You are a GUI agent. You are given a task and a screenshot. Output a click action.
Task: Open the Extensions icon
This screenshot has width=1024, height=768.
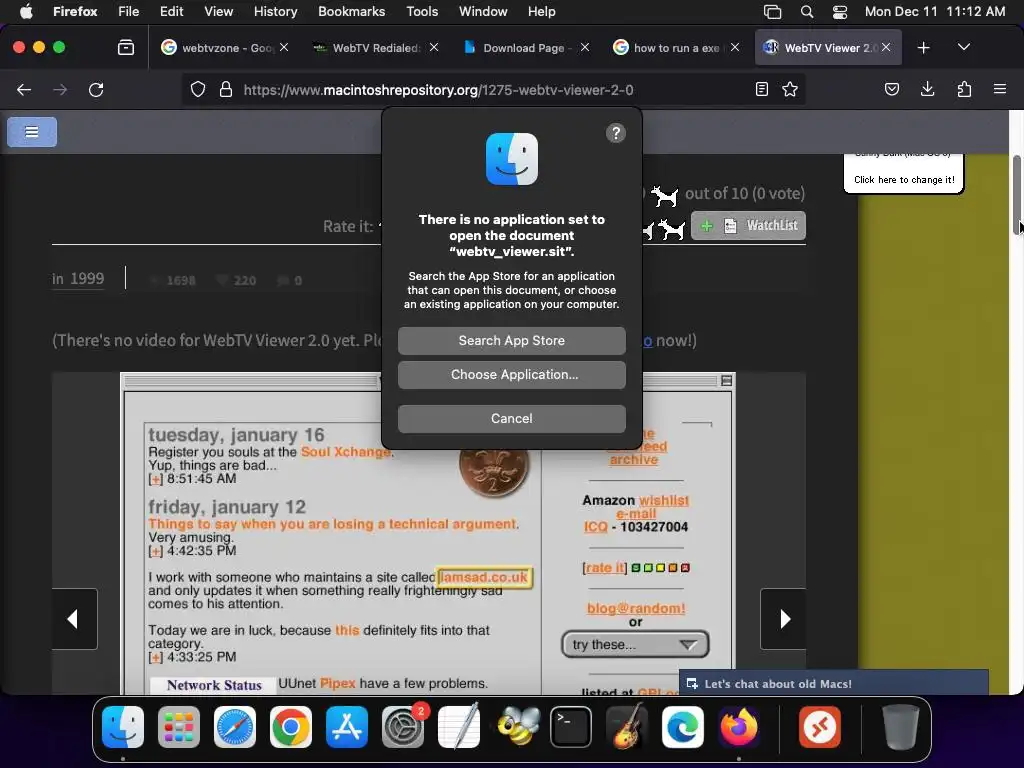tap(964, 89)
